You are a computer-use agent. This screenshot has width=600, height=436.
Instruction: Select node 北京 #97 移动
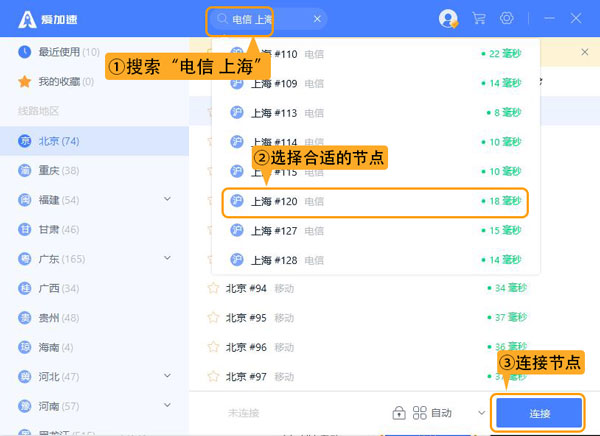click(394, 377)
